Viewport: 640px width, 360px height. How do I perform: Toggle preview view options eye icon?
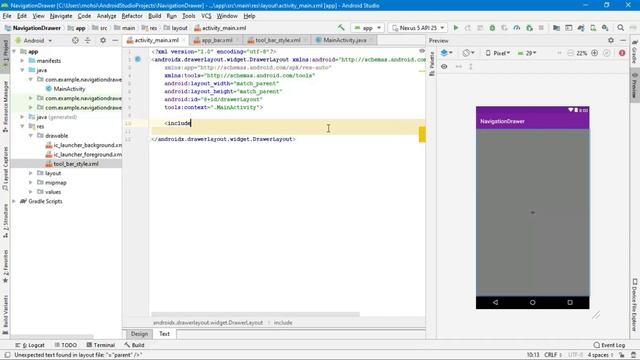pyautogui.click(x=444, y=66)
